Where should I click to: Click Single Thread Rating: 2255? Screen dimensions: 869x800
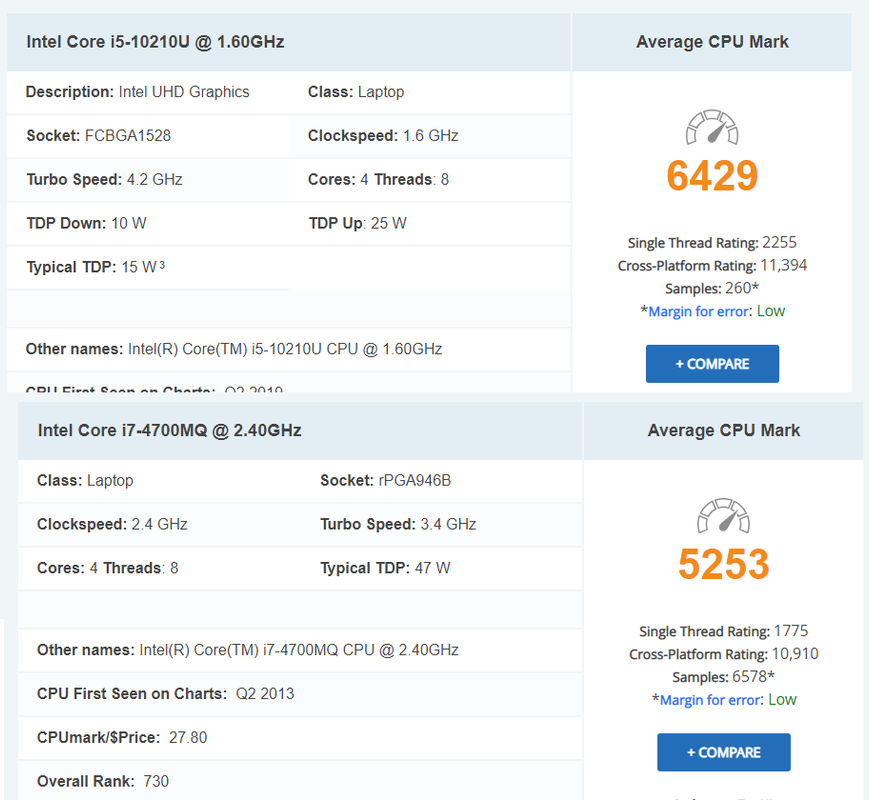point(712,243)
